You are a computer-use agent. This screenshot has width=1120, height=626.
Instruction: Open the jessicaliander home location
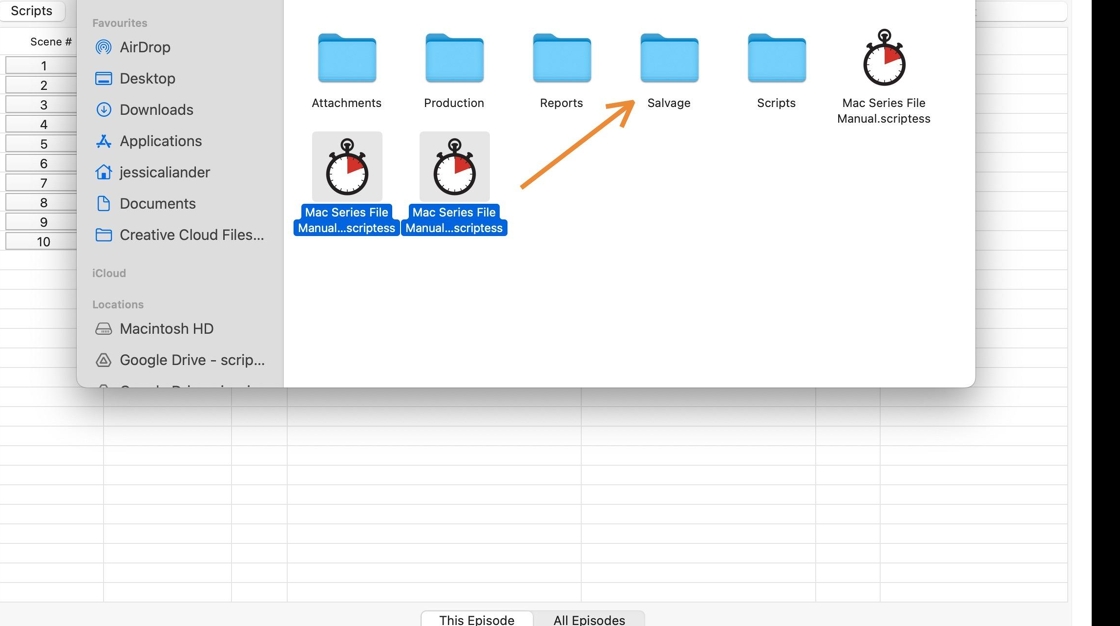(165, 172)
